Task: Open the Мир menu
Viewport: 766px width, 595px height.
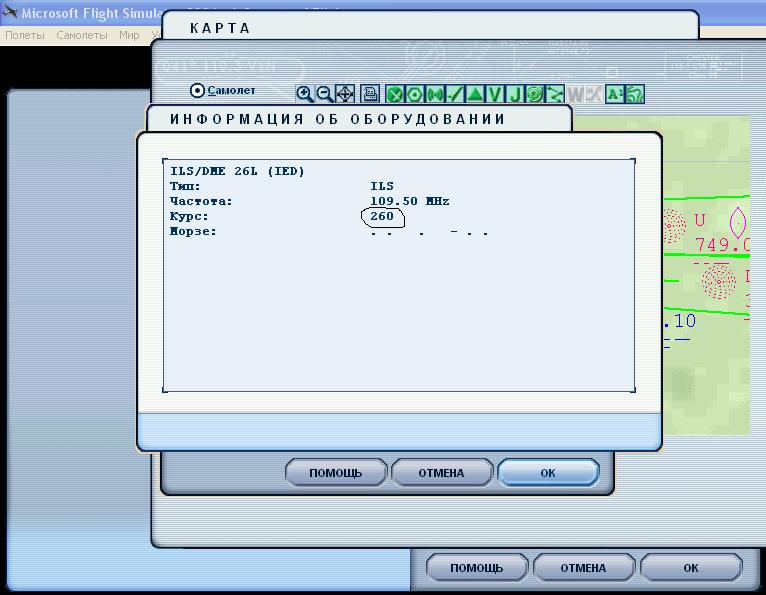Action: 129,35
